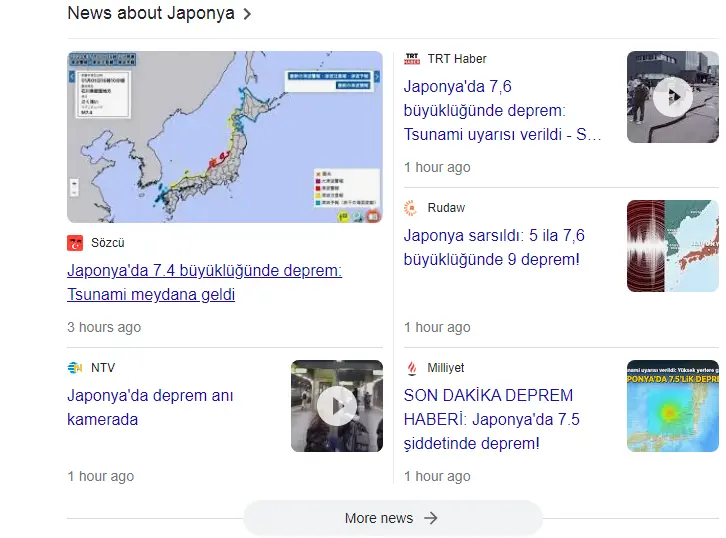Play the TRT Haber cracked road video
The height and width of the screenshot is (538, 726).
[x=673, y=97]
